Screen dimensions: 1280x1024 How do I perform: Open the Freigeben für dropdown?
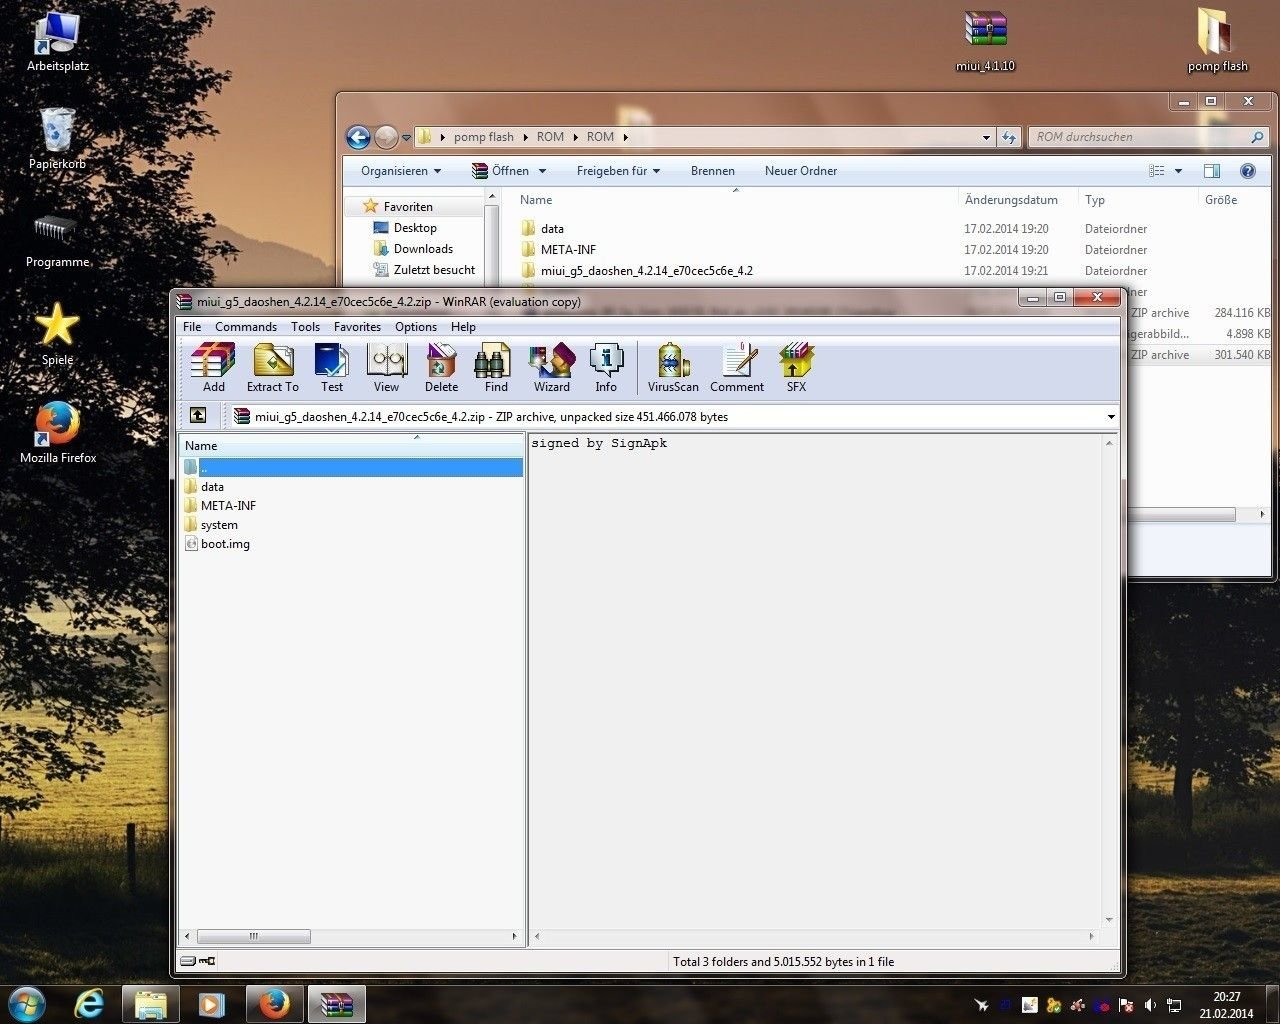pos(618,171)
